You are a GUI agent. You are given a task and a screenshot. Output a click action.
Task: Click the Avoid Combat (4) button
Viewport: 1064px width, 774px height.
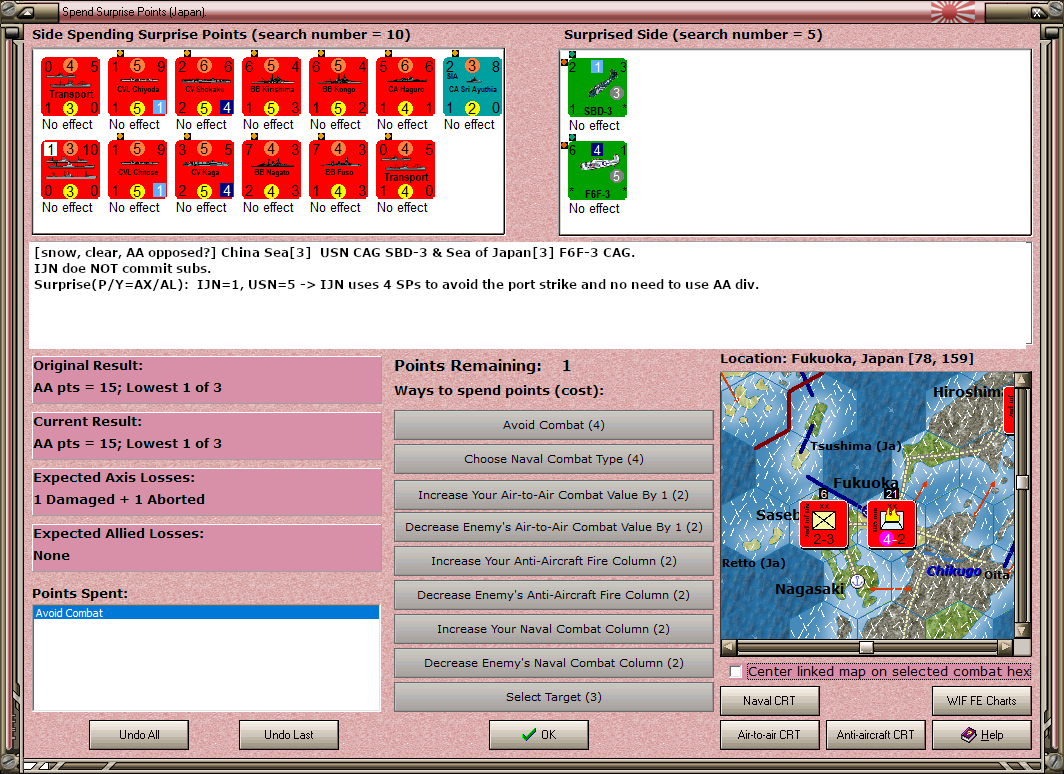[x=554, y=425]
